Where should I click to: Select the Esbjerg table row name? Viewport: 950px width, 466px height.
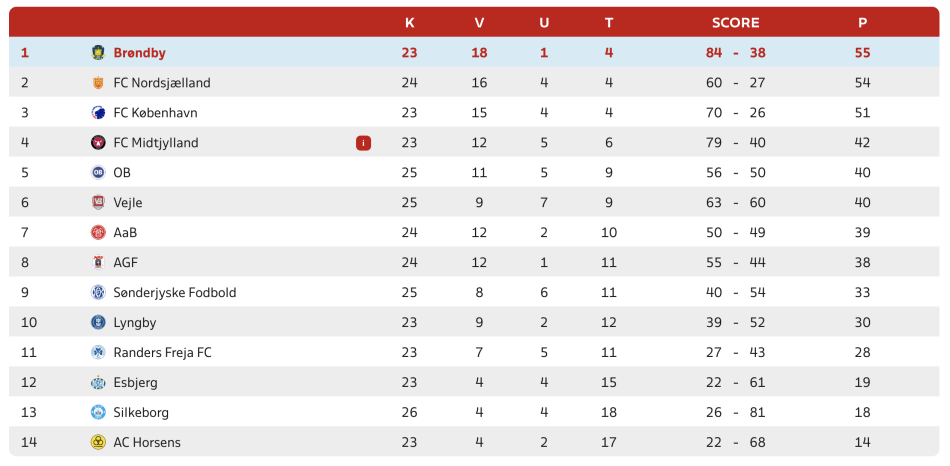pyautogui.click(x=136, y=382)
